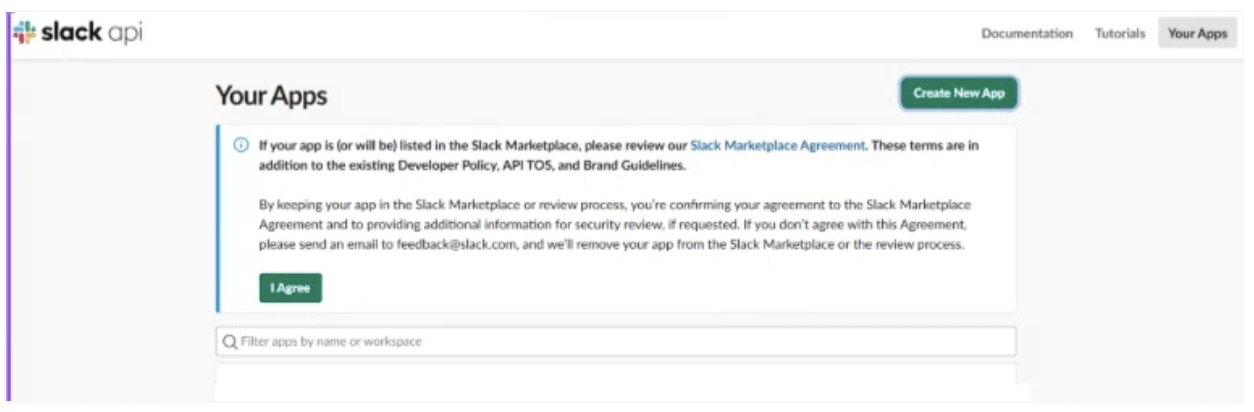Click the "slack api" wordmark
The height and width of the screenshot is (412, 1254).
[91, 32]
